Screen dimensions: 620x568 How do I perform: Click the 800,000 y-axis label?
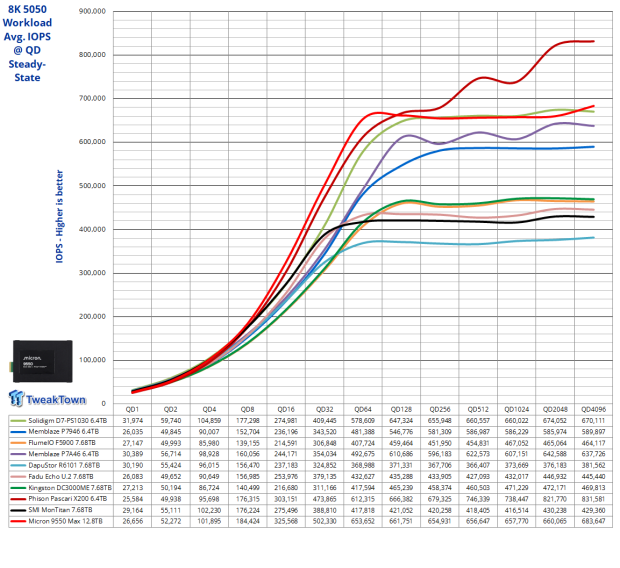pos(92,55)
